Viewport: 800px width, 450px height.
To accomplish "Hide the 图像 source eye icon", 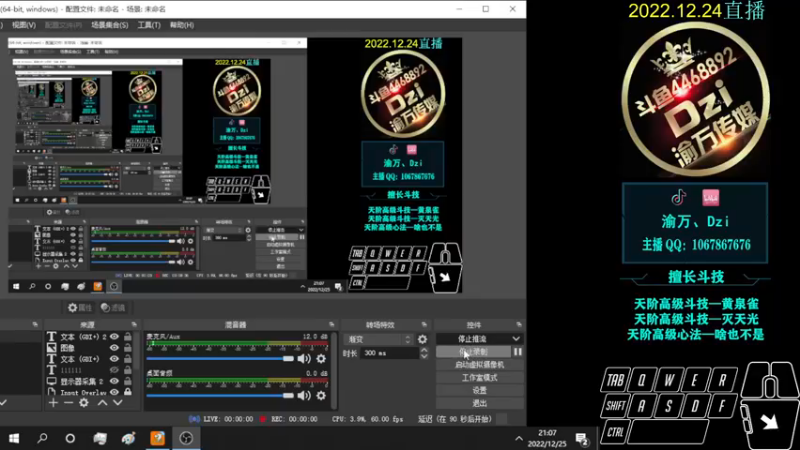I will click(114, 348).
